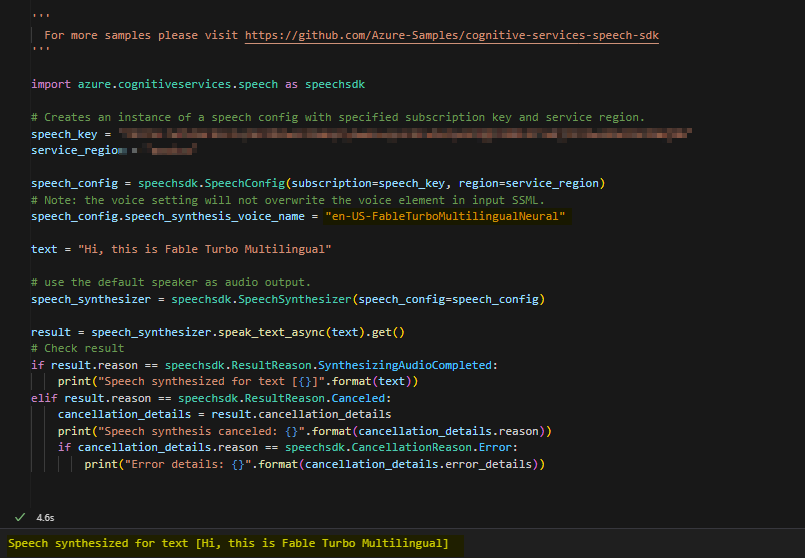Click the SynthesizingAudioCompleted condition
Screen dimensions: 805x558
point(264,365)
